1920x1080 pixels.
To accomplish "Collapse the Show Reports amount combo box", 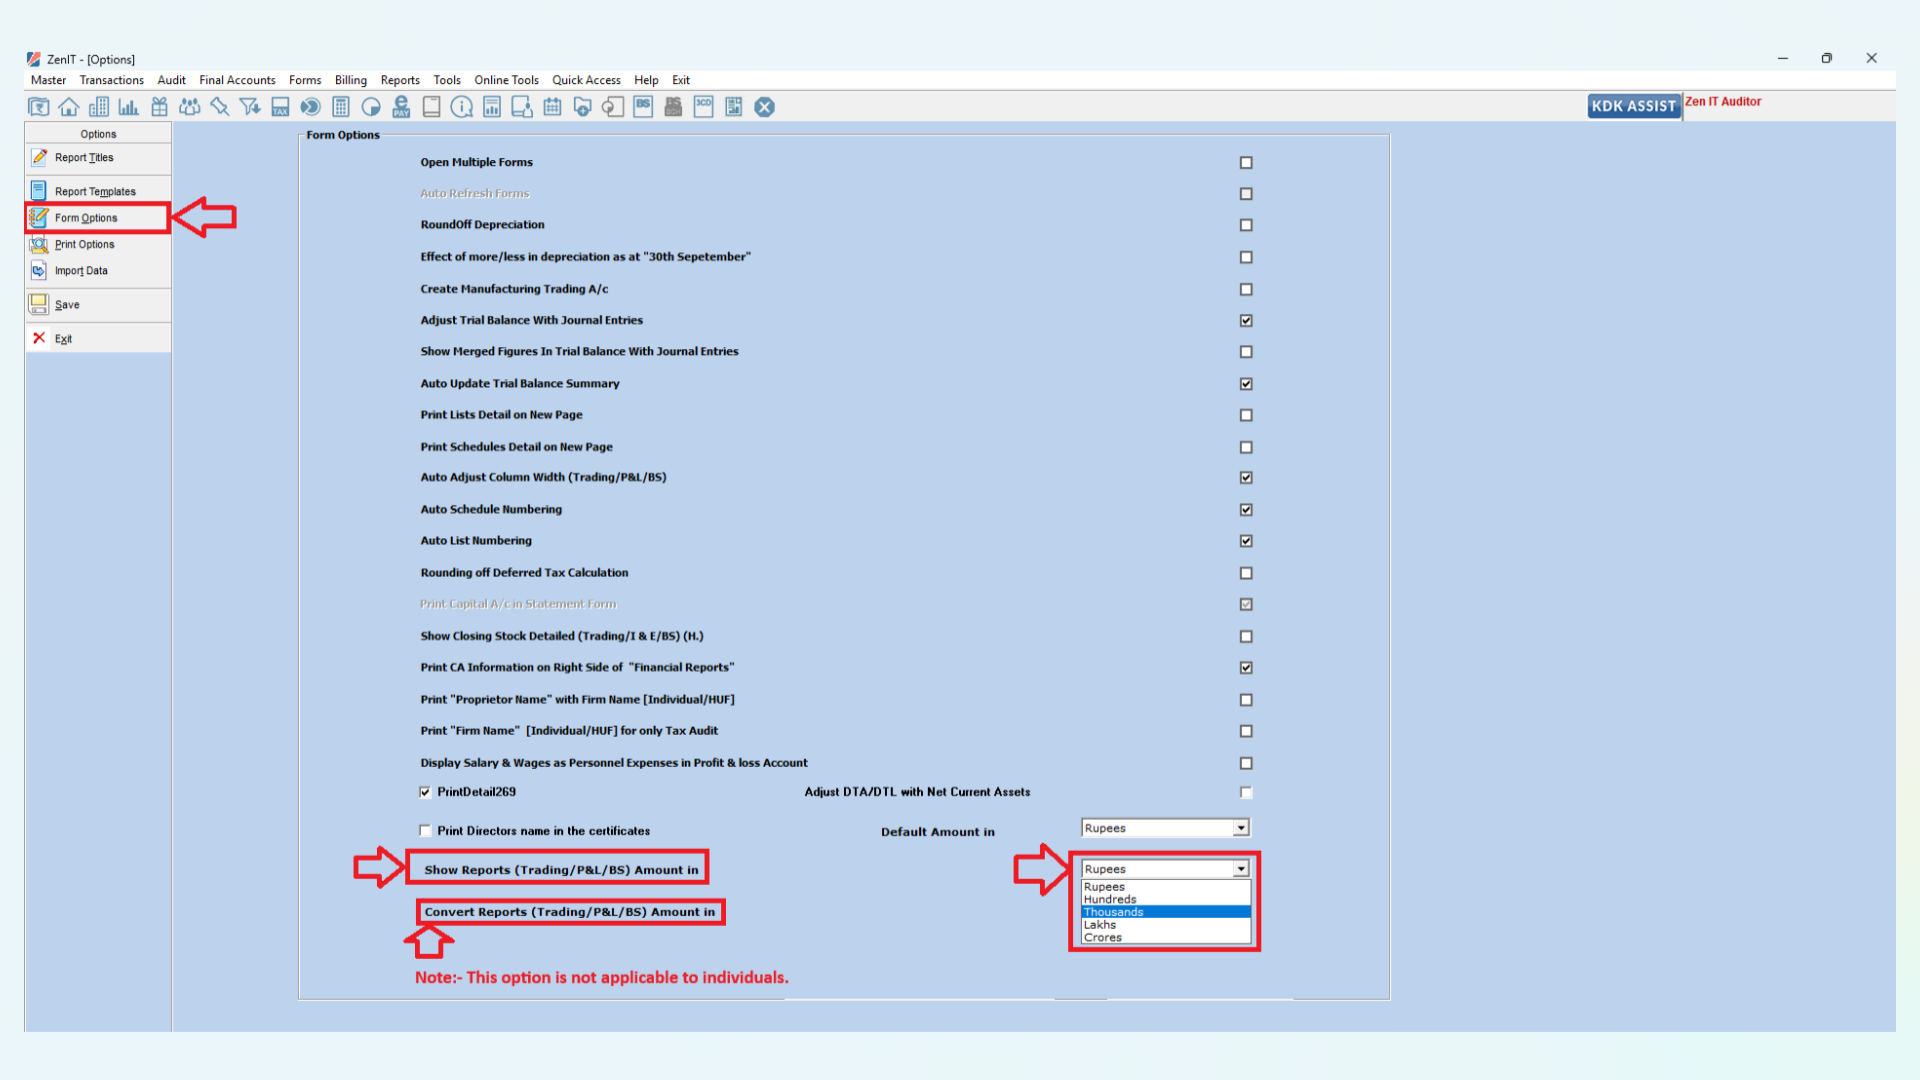I will [x=1241, y=869].
